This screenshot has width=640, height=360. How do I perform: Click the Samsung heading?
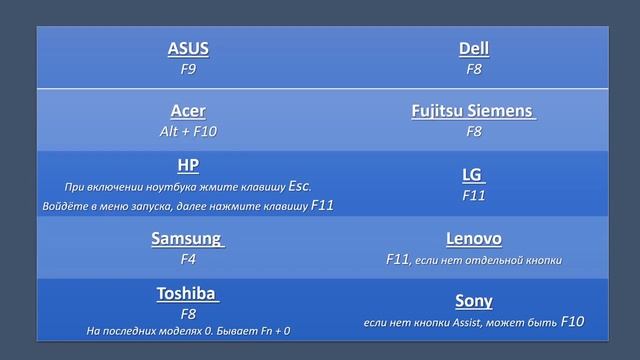click(x=188, y=239)
